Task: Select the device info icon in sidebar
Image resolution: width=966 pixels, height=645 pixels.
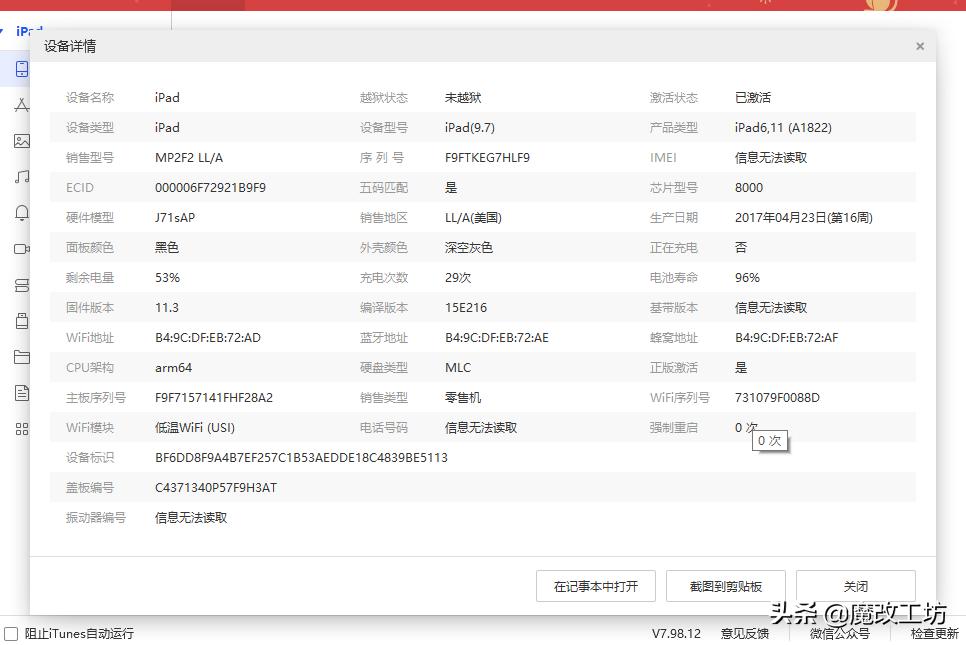Action: (22, 69)
